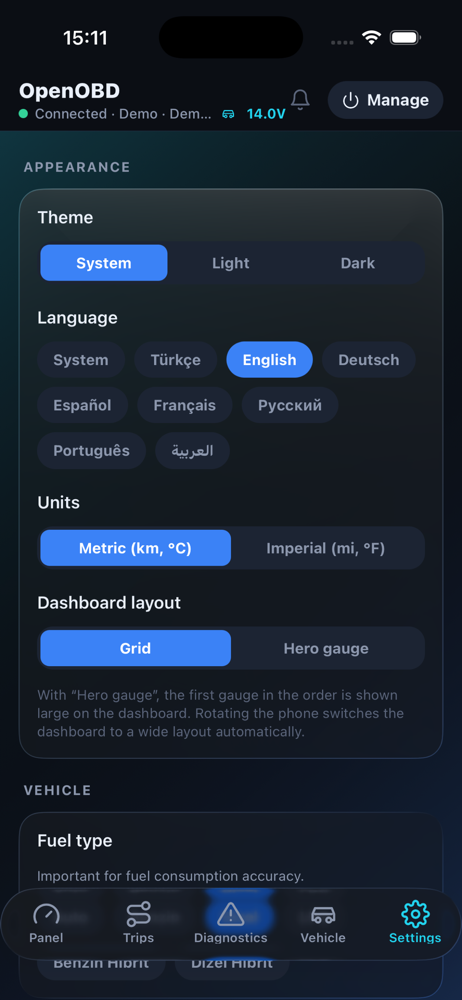The width and height of the screenshot is (462, 1000).
Task: Open the Vehicle car icon tab
Action: pyautogui.click(x=323, y=915)
